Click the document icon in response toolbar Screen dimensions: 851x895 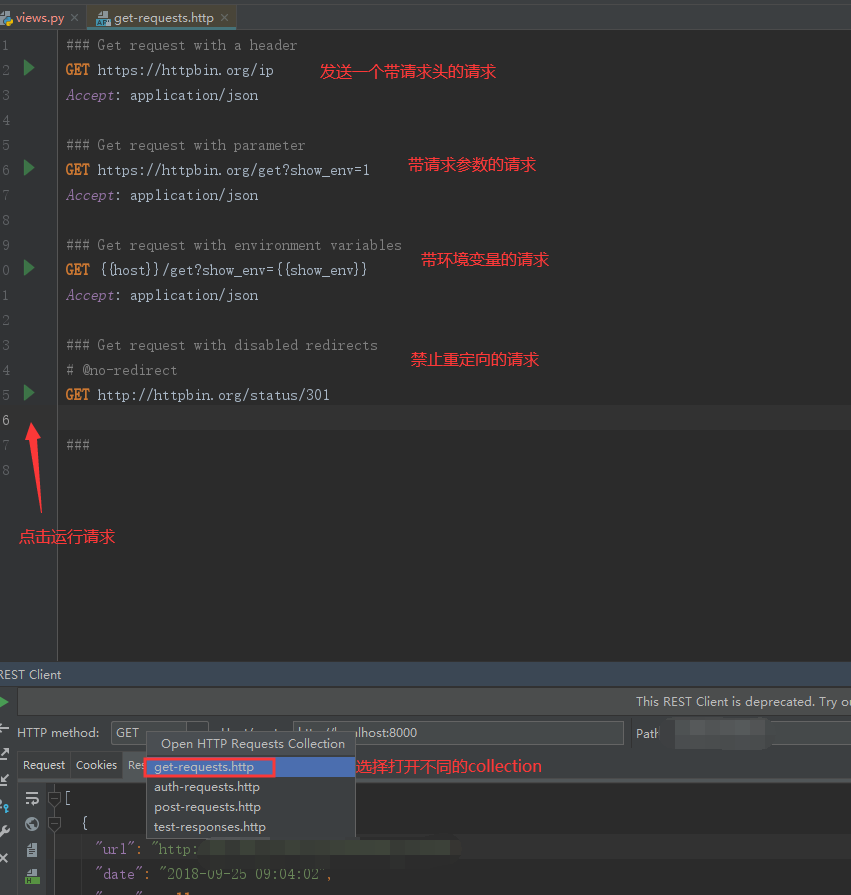pyautogui.click(x=33, y=850)
